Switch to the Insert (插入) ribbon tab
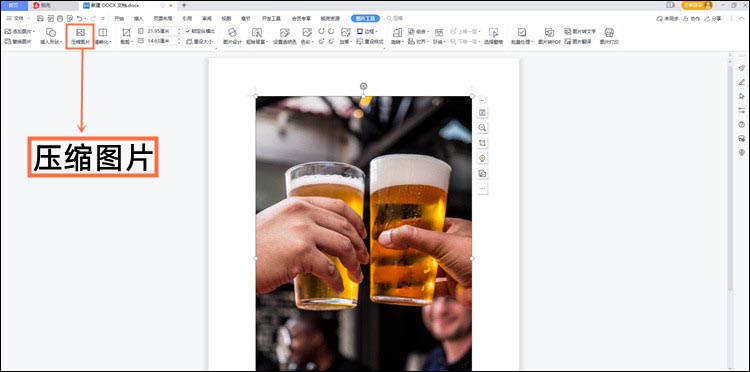The width and height of the screenshot is (750, 372). (138, 18)
